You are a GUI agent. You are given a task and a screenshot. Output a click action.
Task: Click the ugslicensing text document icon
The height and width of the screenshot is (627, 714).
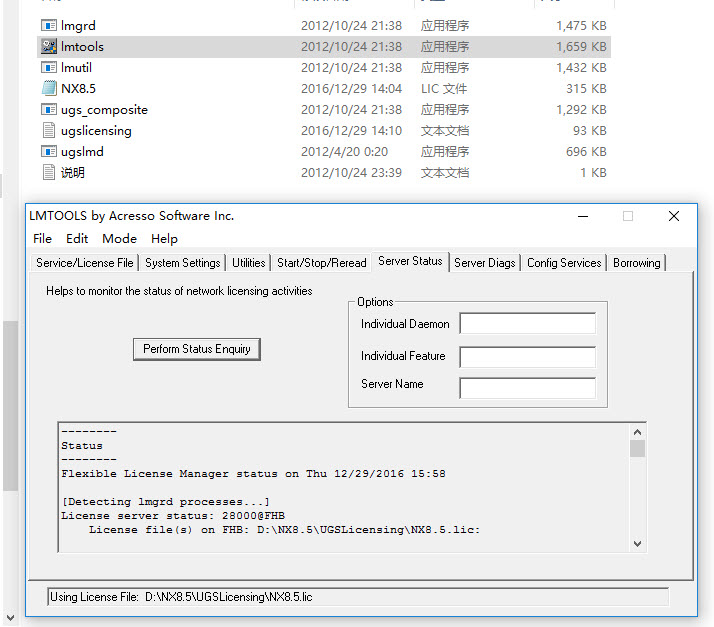[x=49, y=131]
